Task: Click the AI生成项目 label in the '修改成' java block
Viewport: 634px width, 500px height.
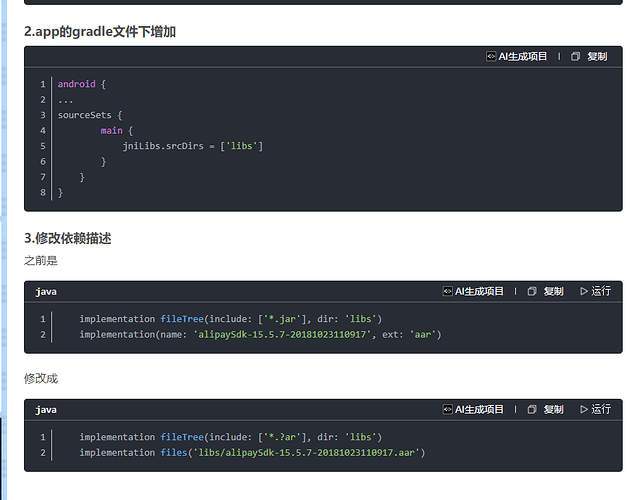Action: 479,409
